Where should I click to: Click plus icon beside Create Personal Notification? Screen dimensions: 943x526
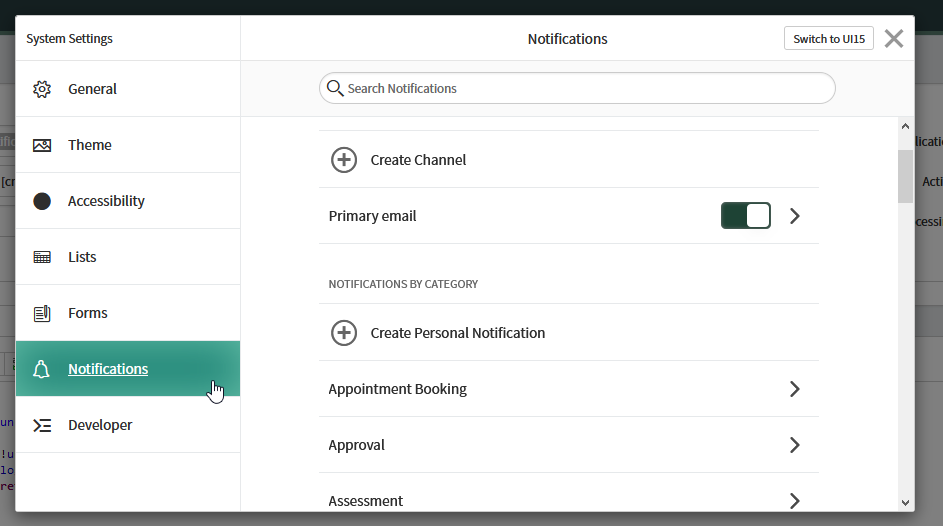[344, 333]
